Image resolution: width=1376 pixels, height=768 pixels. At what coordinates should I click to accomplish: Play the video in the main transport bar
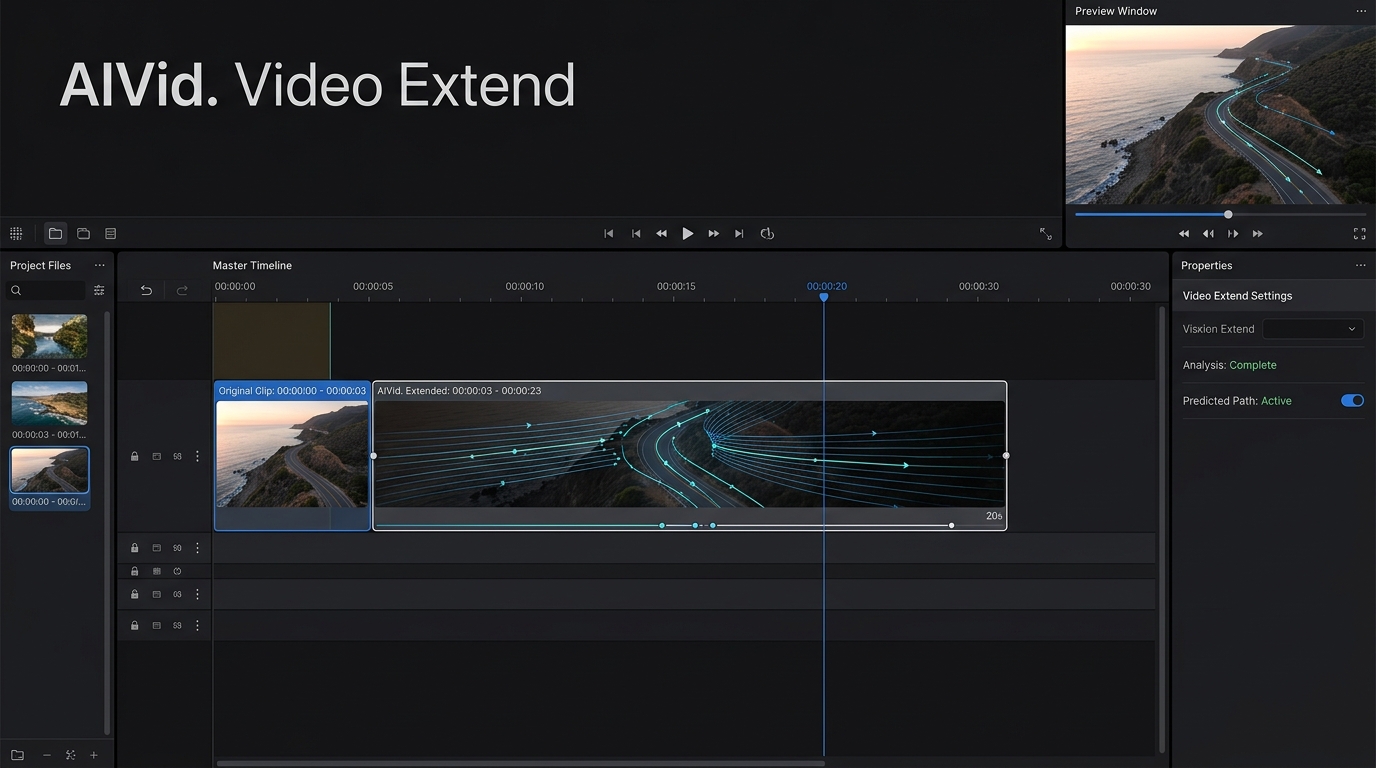click(x=688, y=233)
